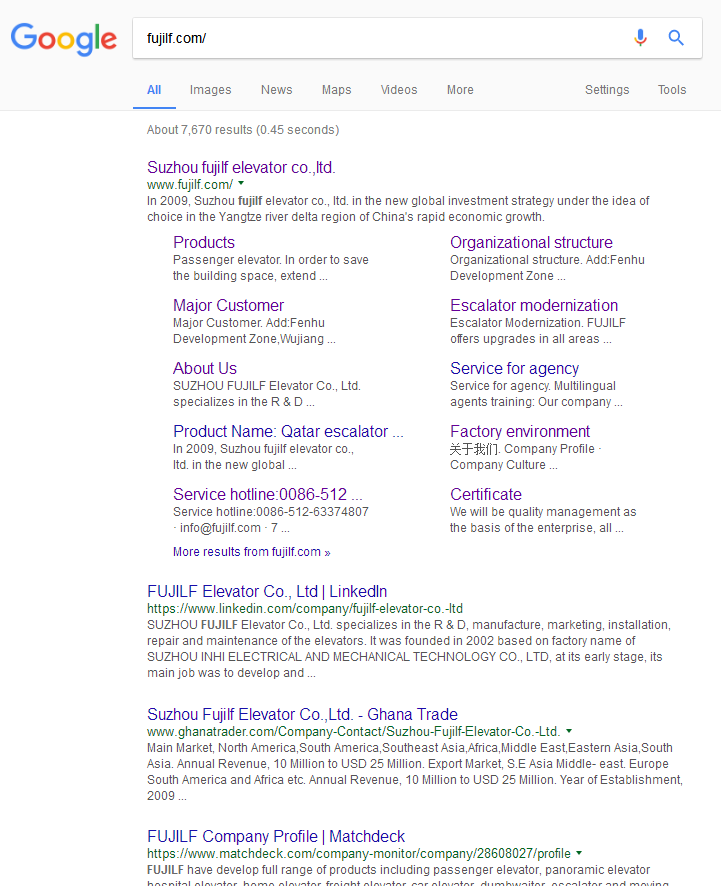Image resolution: width=721 pixels, height=886 pixels.
Task: Expand dropdown arrow next to www.fujilf.com/
Action: tap(241, 183)
